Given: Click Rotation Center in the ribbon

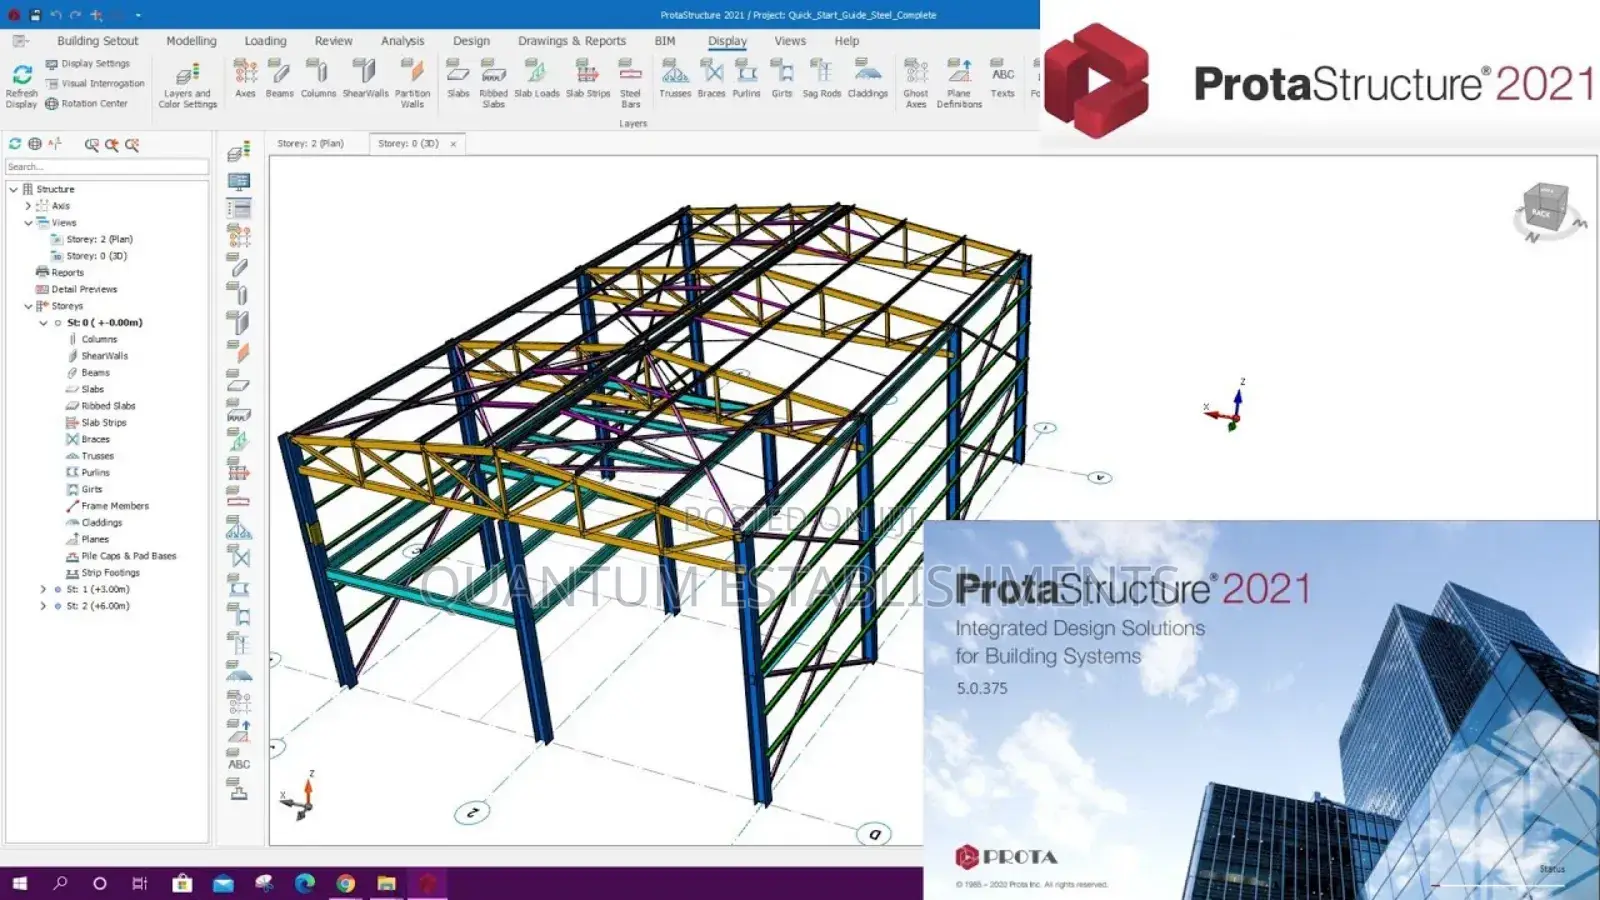Looking at the screenshot, I should [86, 104].
